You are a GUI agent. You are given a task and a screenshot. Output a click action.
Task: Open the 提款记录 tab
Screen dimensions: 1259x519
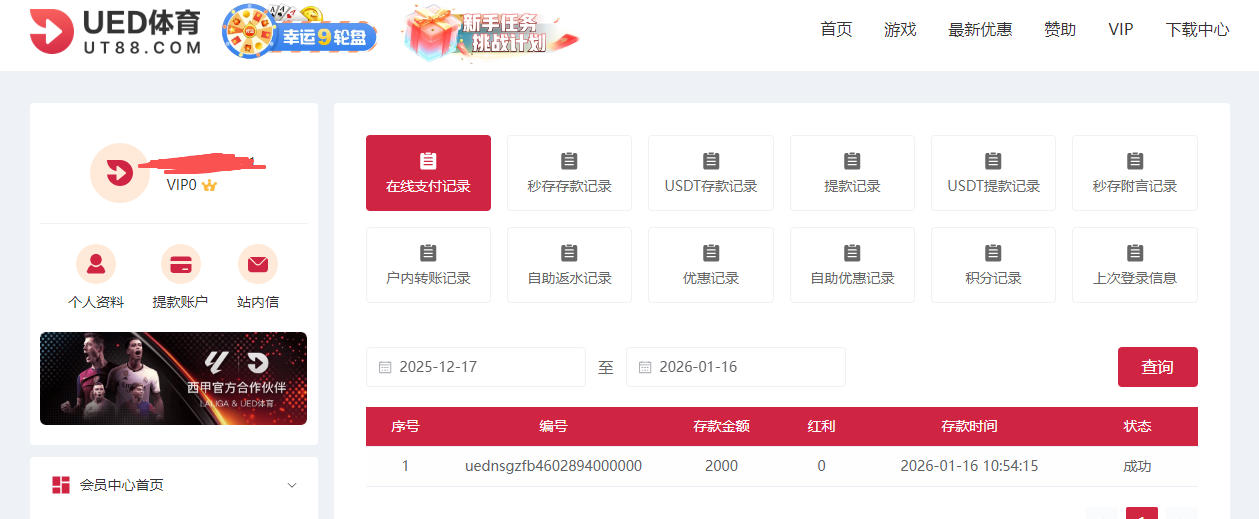[852, 173]
